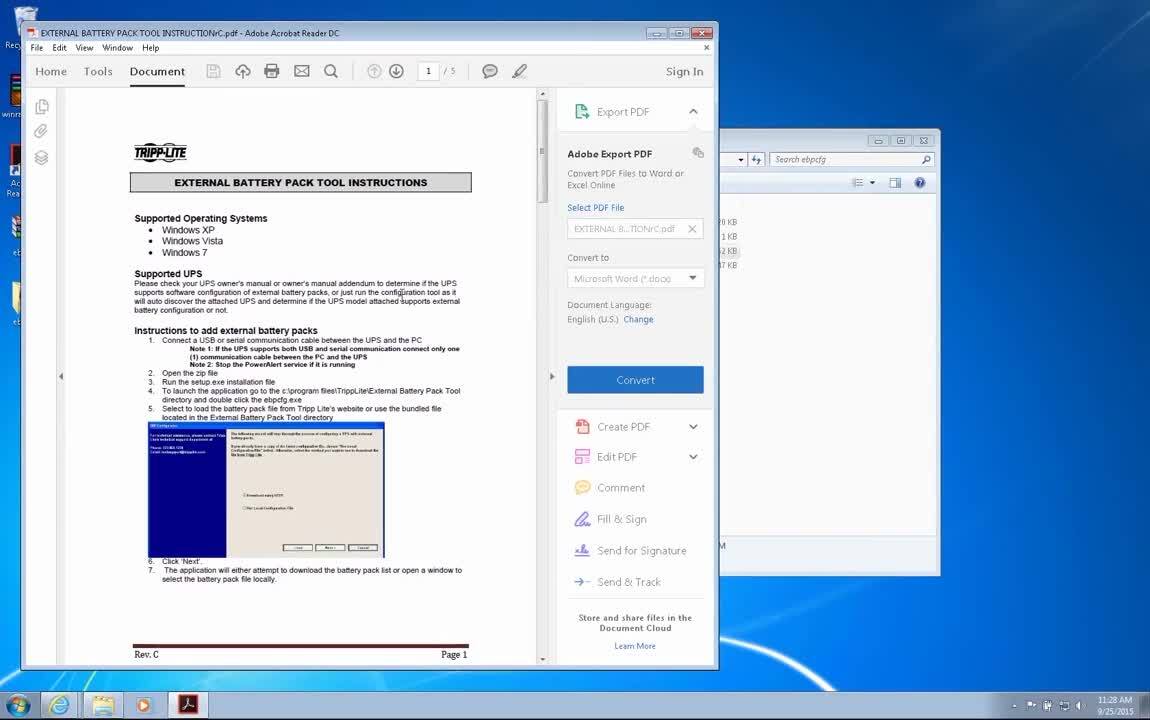This screenshot has width=1150, height=720.
Task: Switch to the Tools tab
Action: (98, 71)
